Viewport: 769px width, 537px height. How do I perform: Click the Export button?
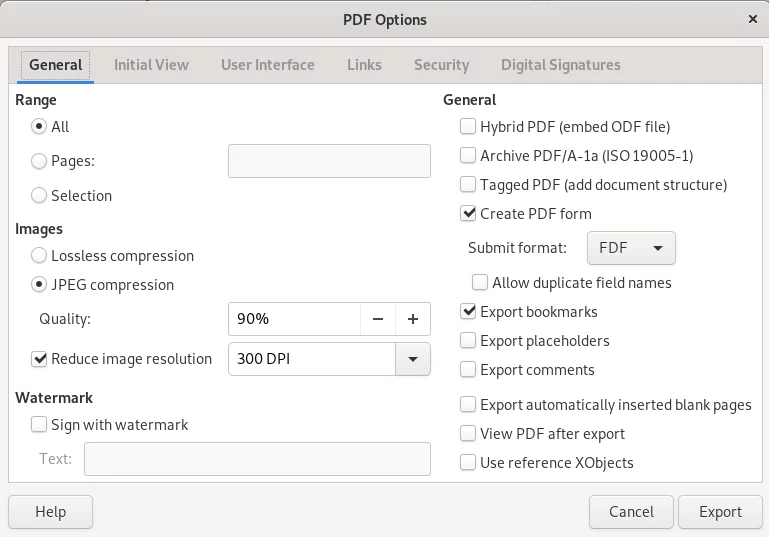(720, 512)
